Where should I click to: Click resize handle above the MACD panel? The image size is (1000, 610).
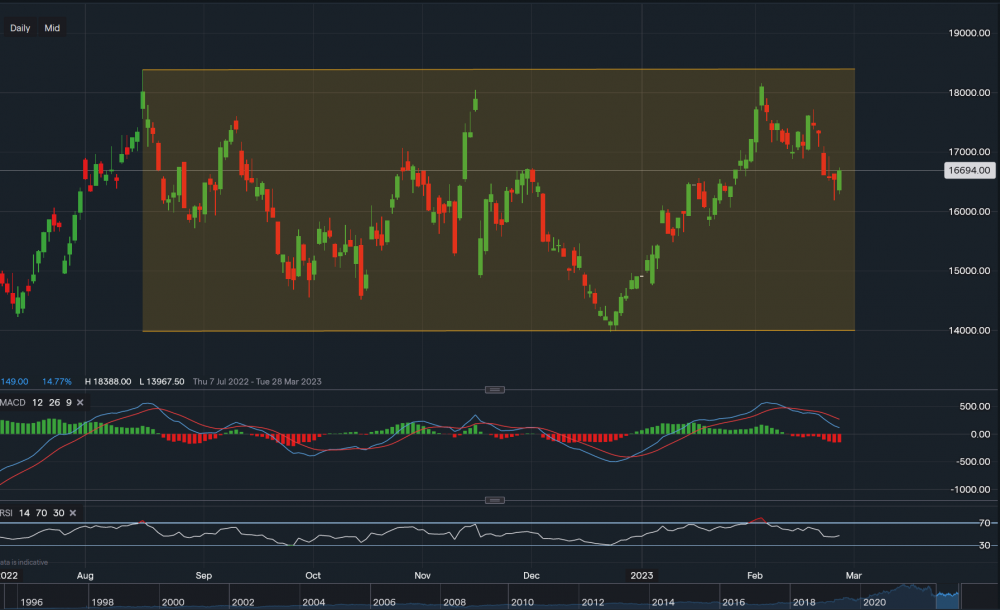click(x=494, y=389)
